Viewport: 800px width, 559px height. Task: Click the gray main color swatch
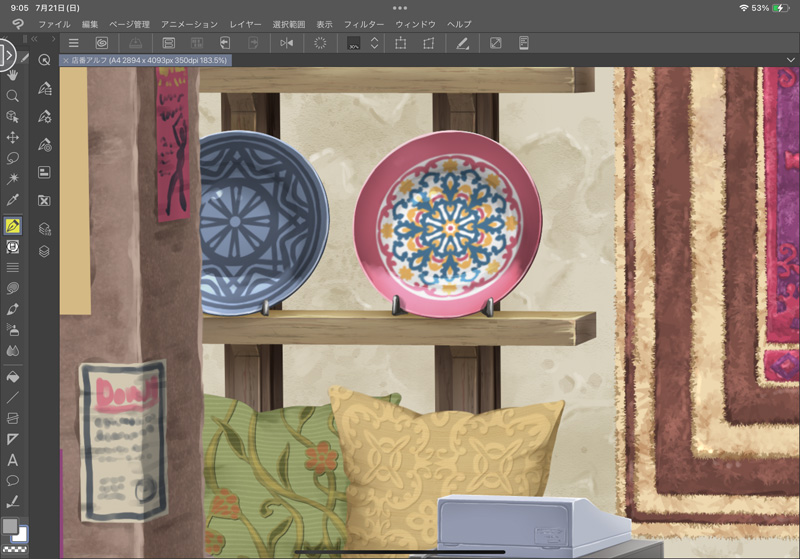[x=10, y=526]
